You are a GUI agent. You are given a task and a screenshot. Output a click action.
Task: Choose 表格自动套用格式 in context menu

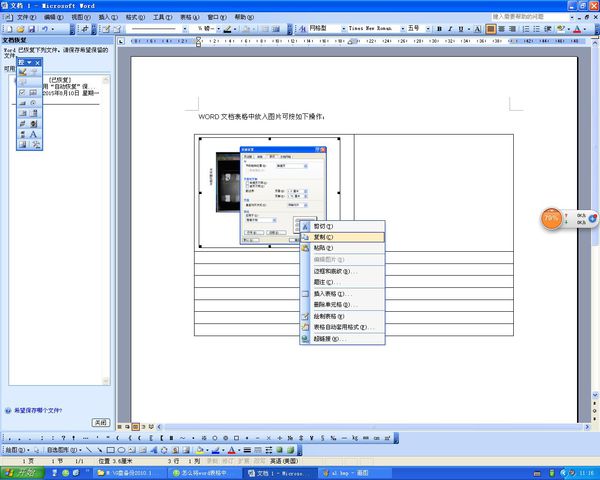[342, 327]
